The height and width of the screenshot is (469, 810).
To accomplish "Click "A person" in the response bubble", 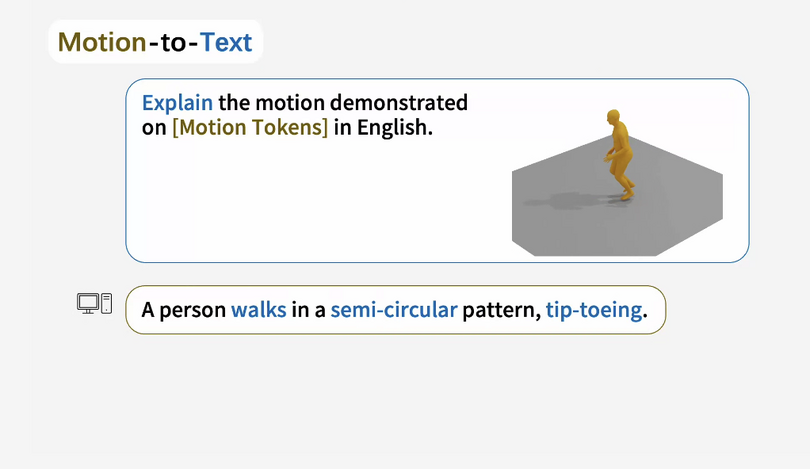I will pos(183,310).
